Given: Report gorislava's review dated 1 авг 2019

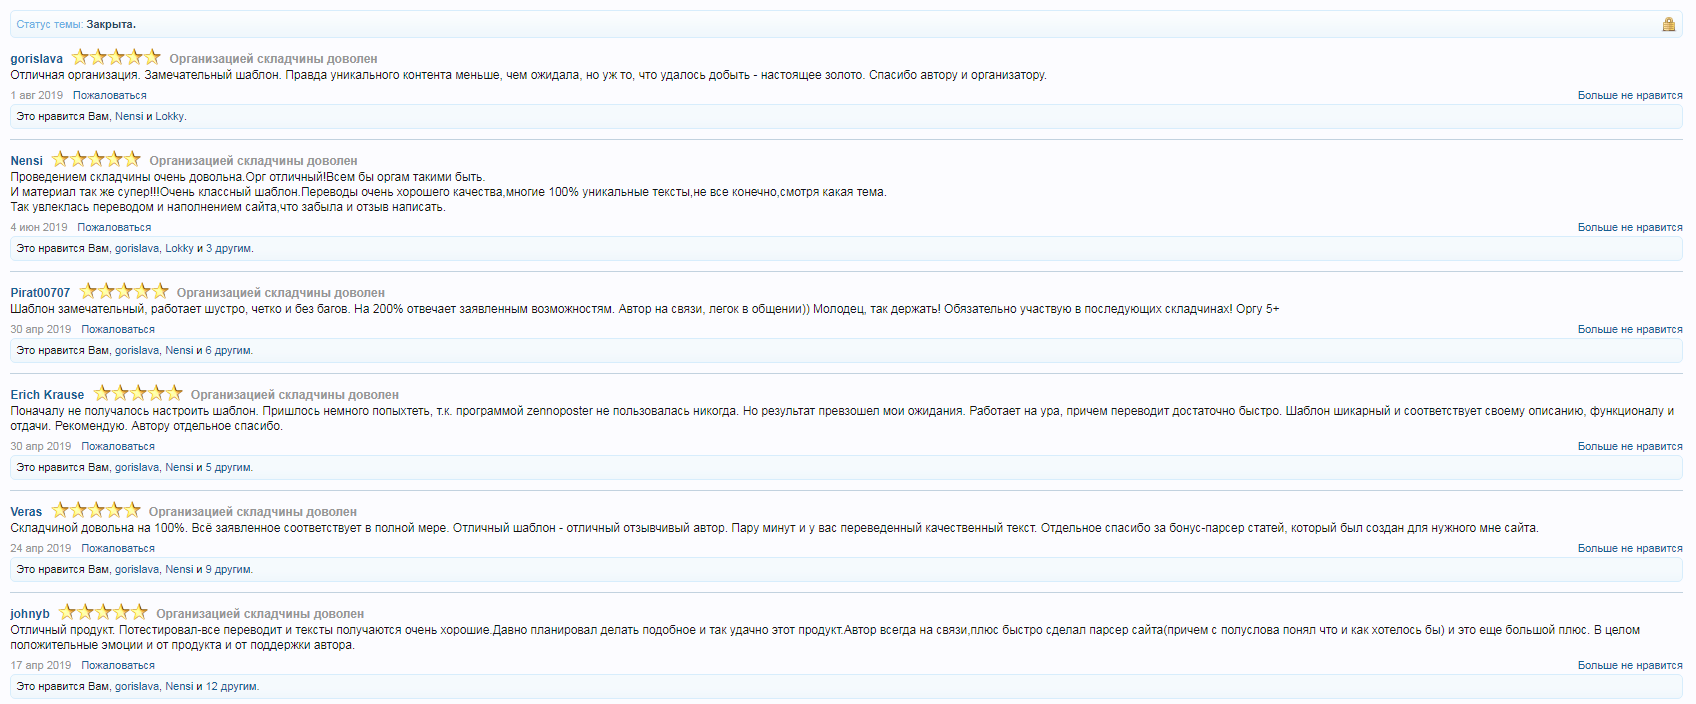Looking at the screenshot, I should pyautogui.click(x=109, y=96).
